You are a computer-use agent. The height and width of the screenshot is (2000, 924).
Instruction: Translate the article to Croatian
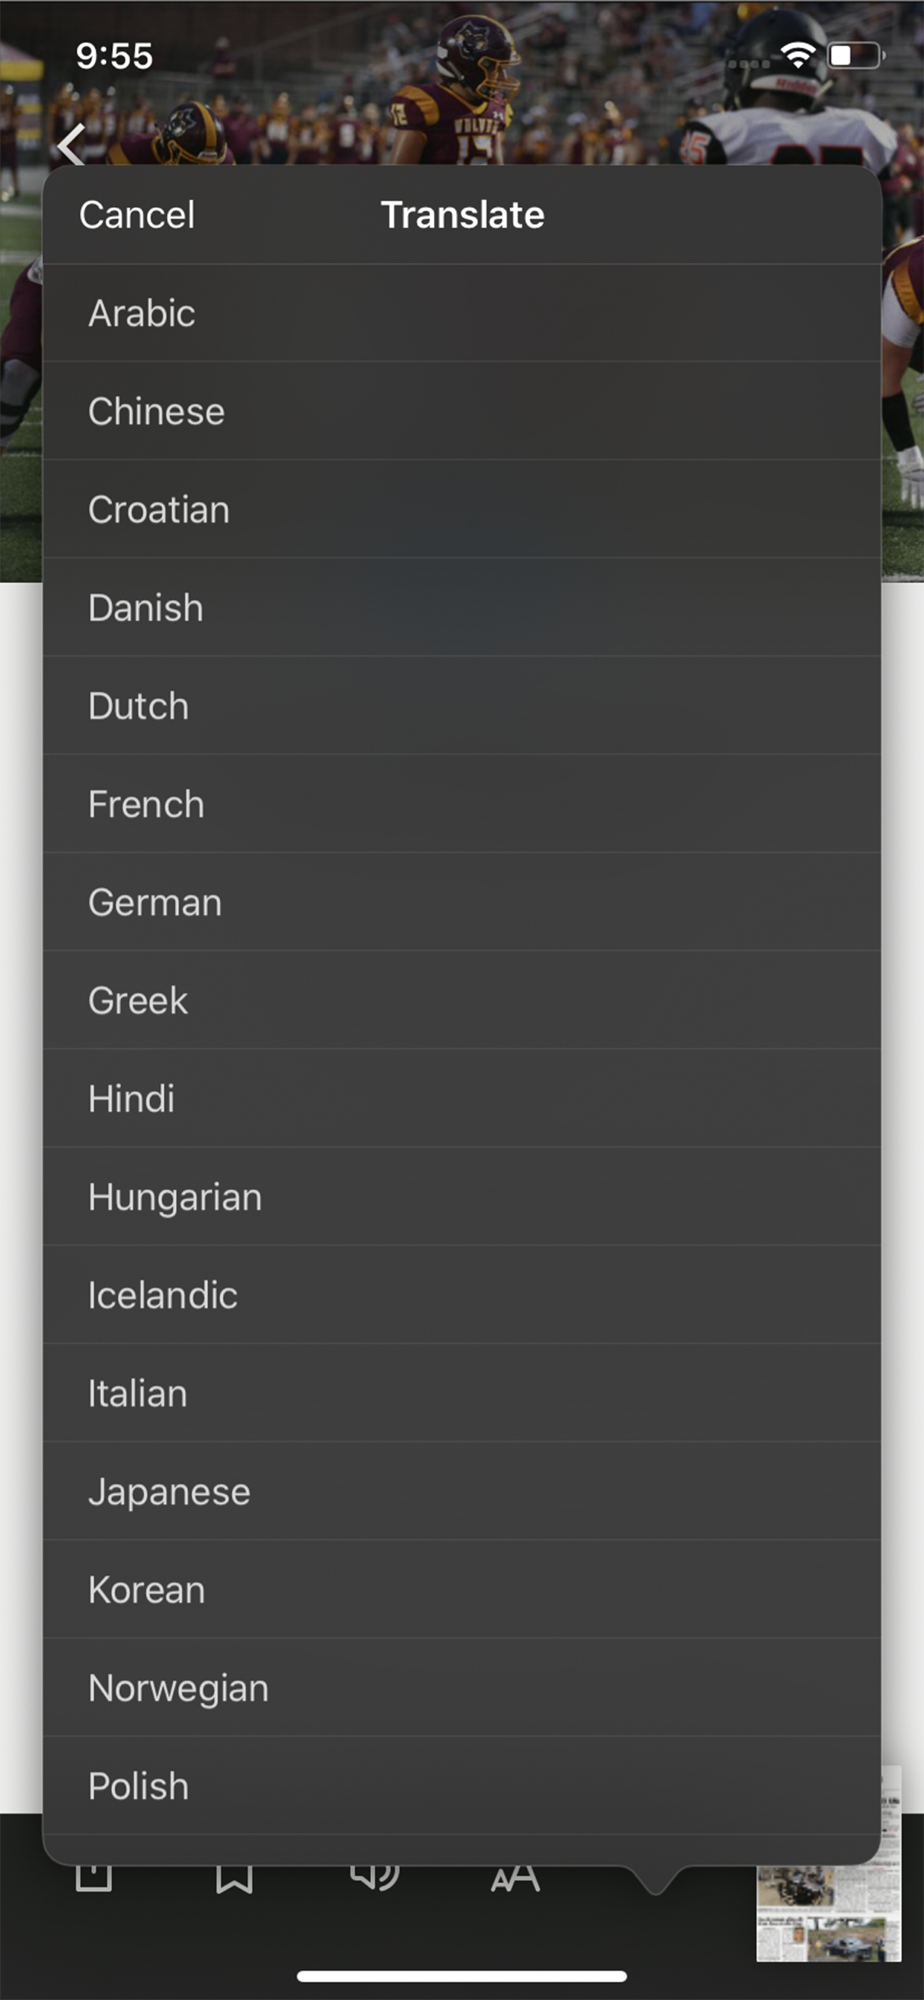pos(159,510)
